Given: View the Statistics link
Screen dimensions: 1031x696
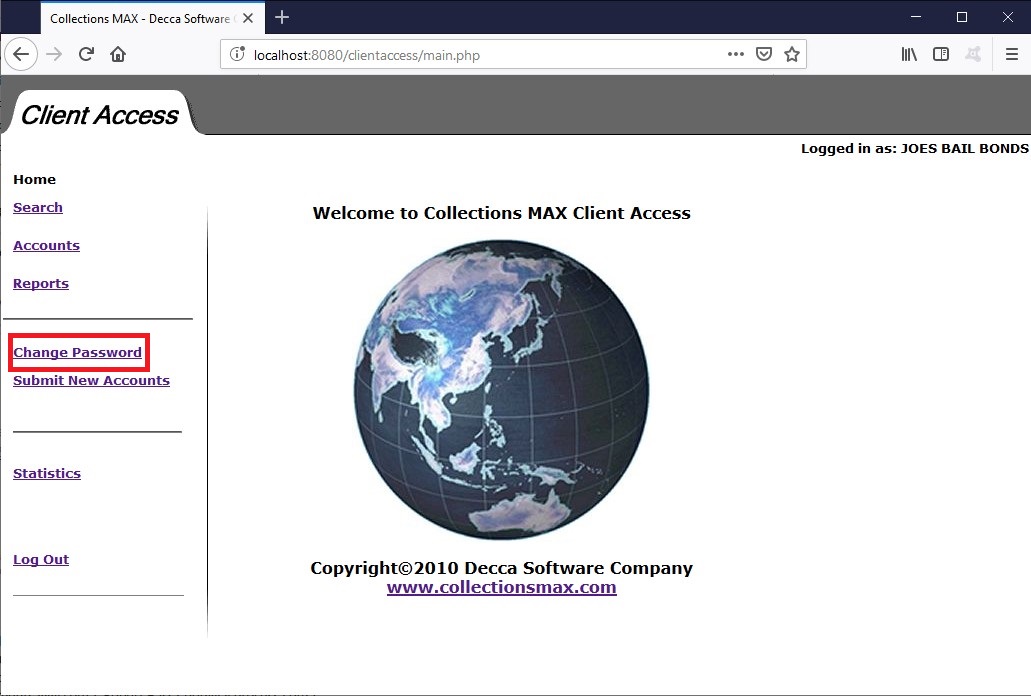Looking at the screenshot, I should [x=47, y=474].
